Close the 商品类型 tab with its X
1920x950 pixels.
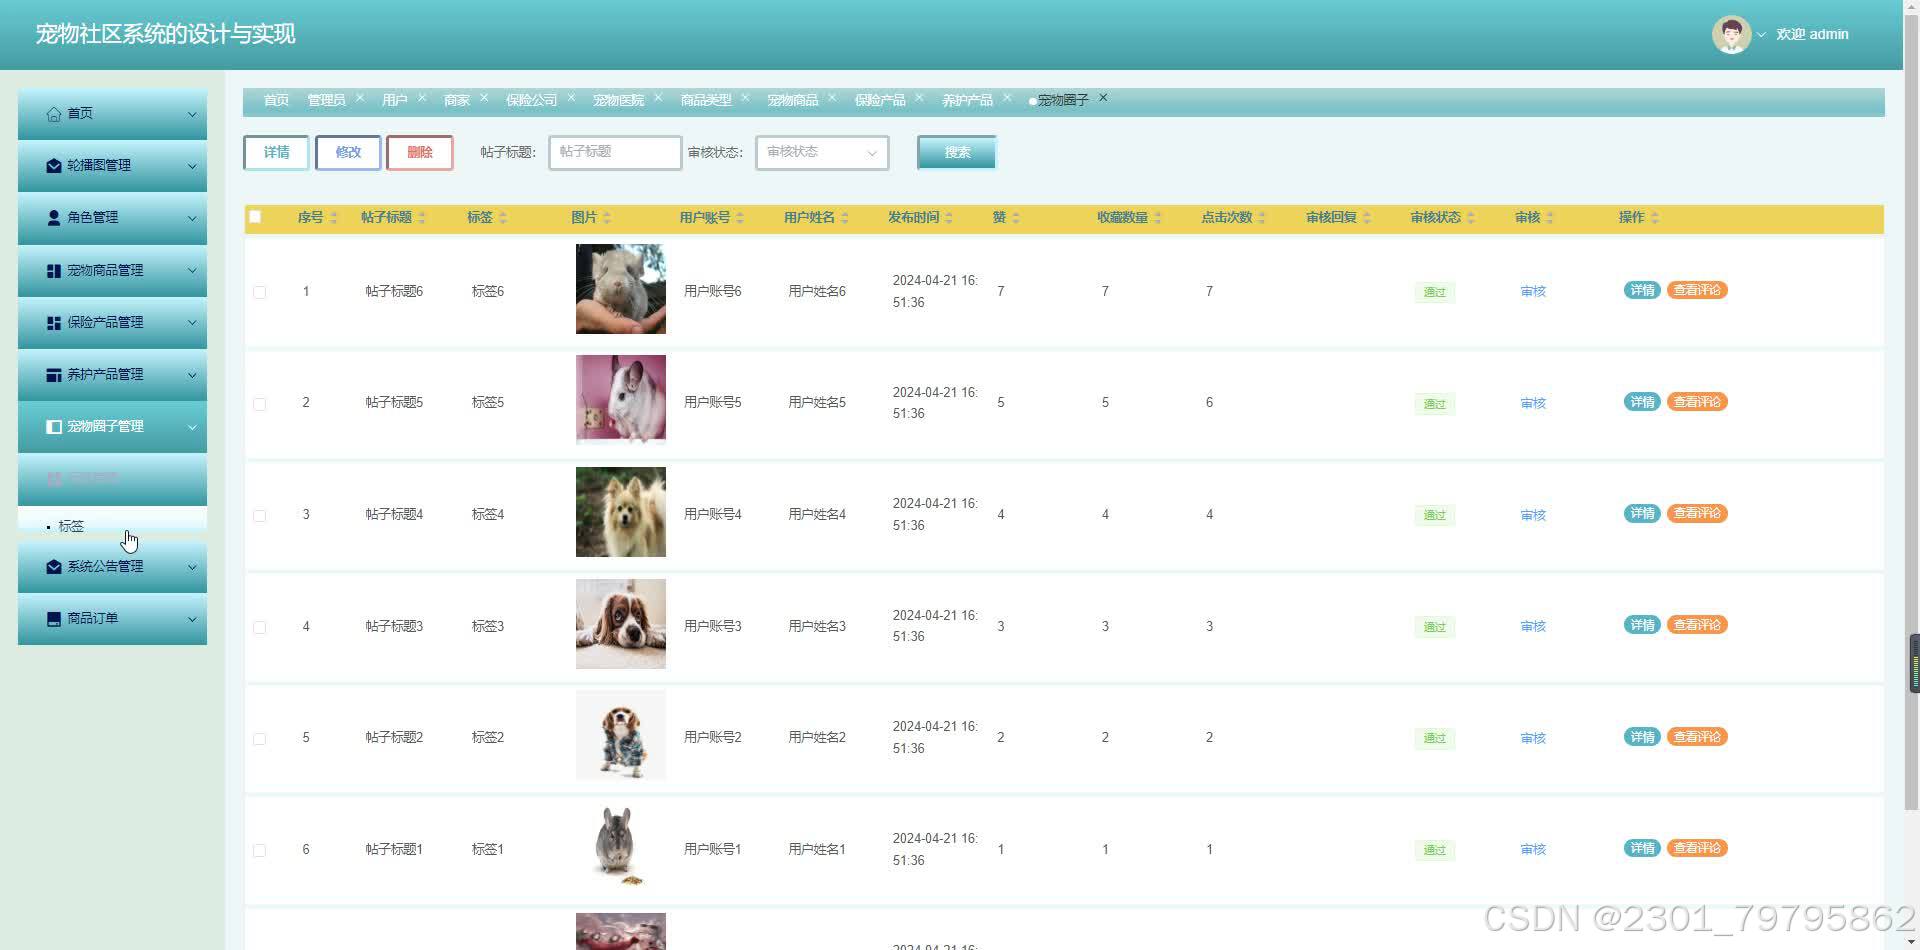(x=745, y=97)
